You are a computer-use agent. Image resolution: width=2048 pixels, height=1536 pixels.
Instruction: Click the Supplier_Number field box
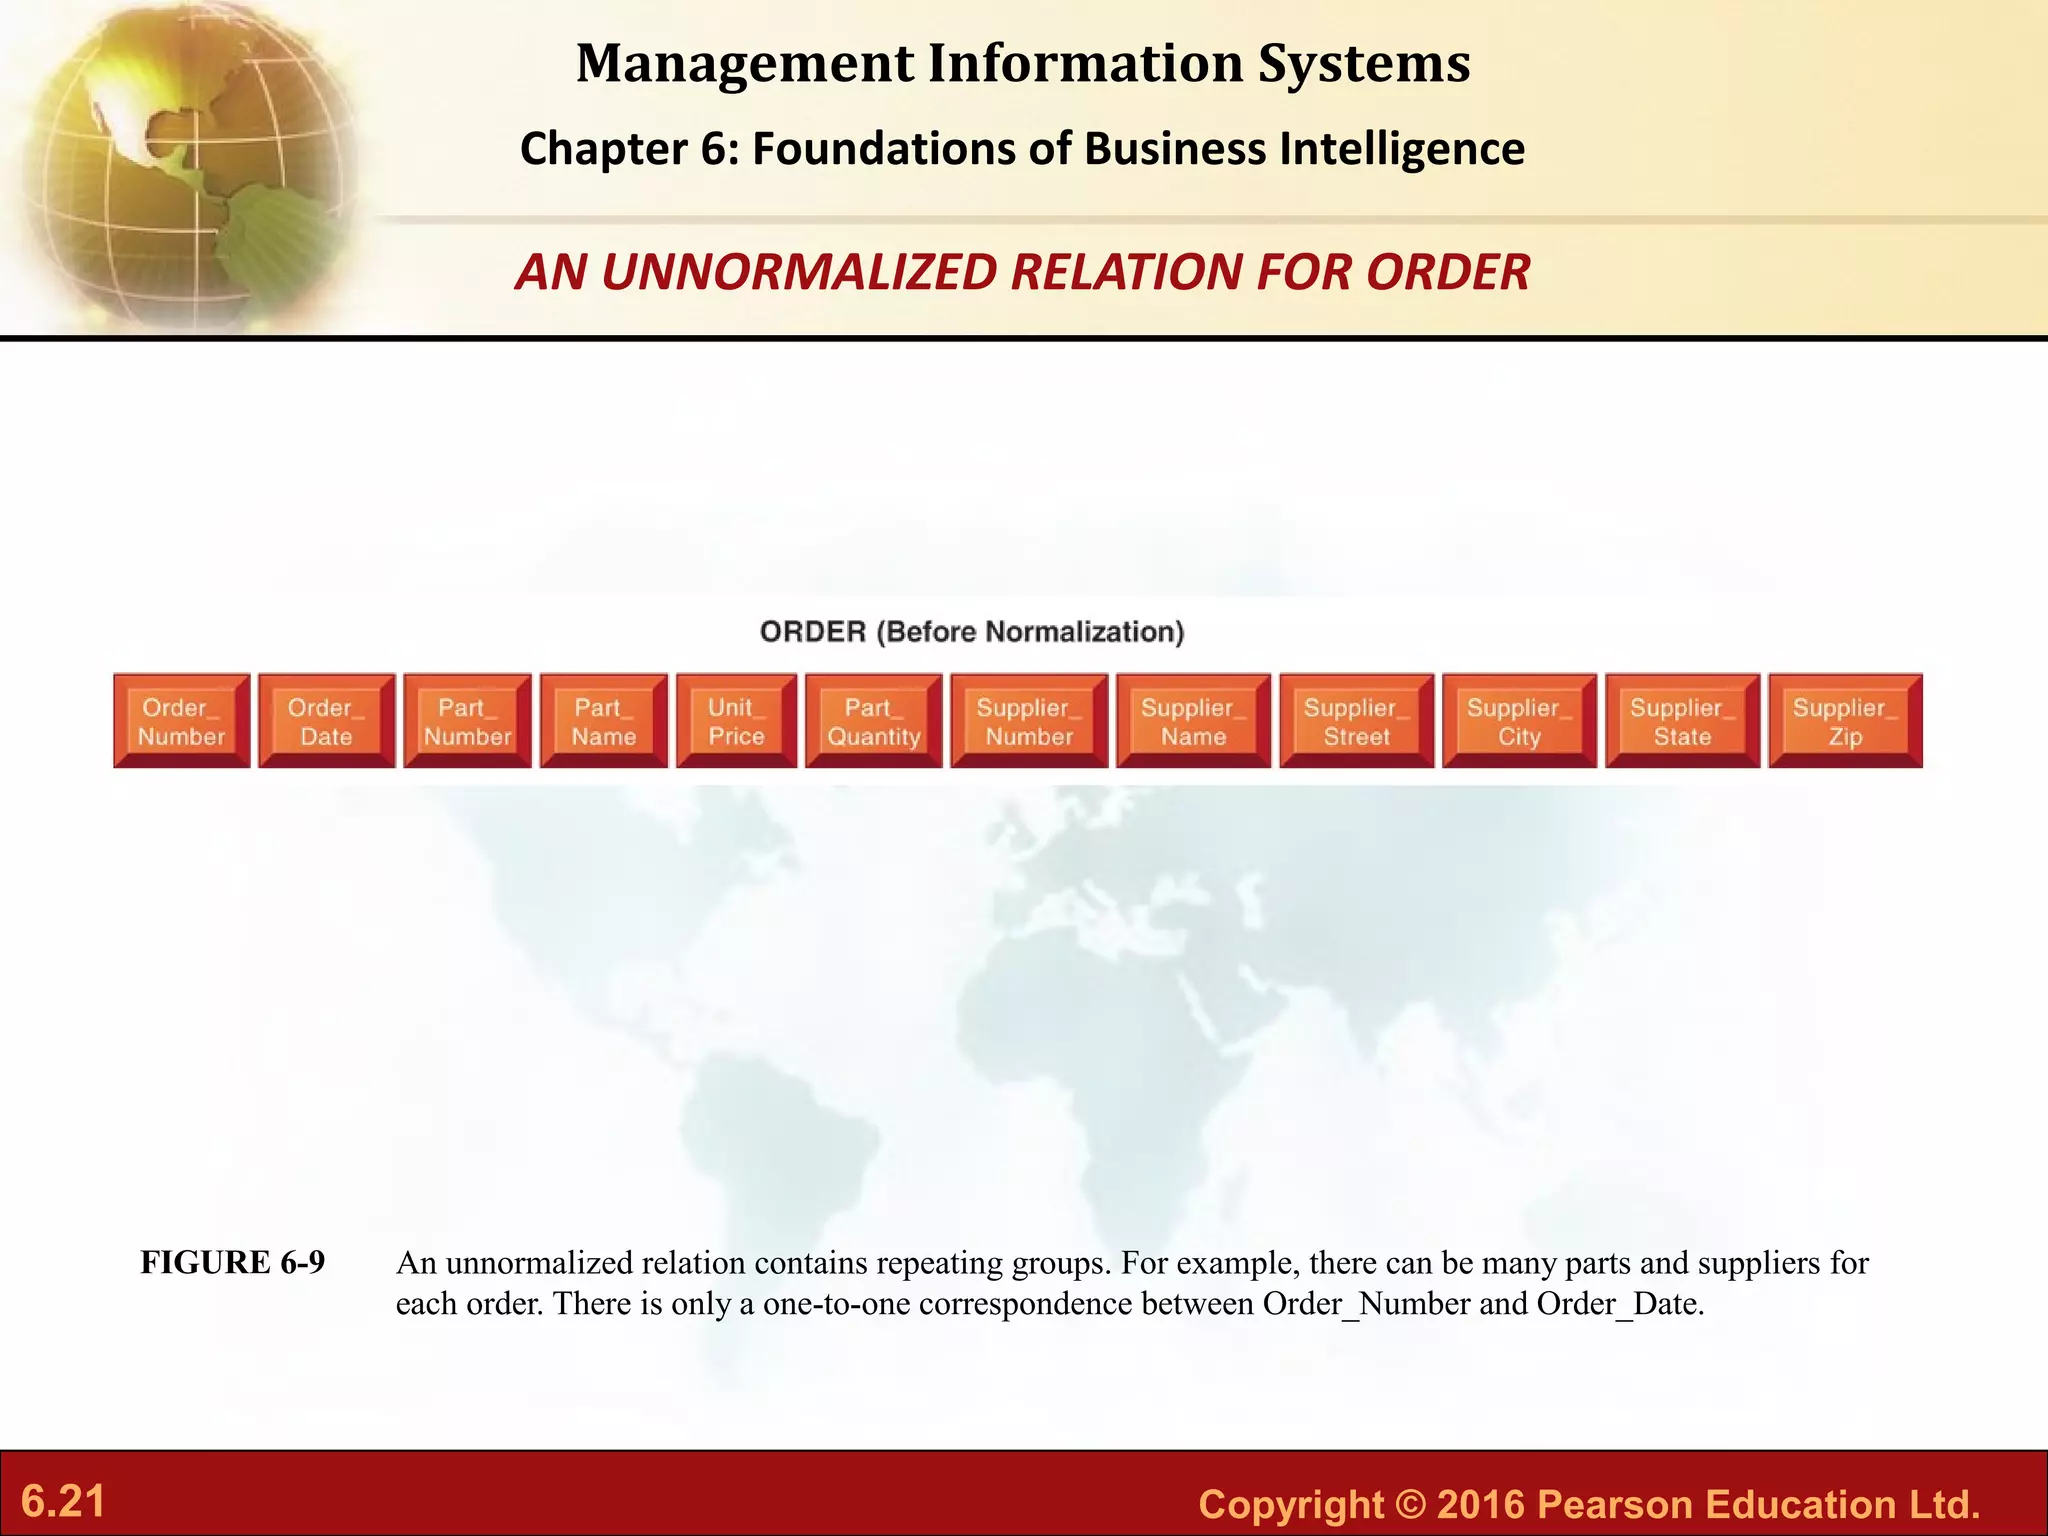(1030, 721)
